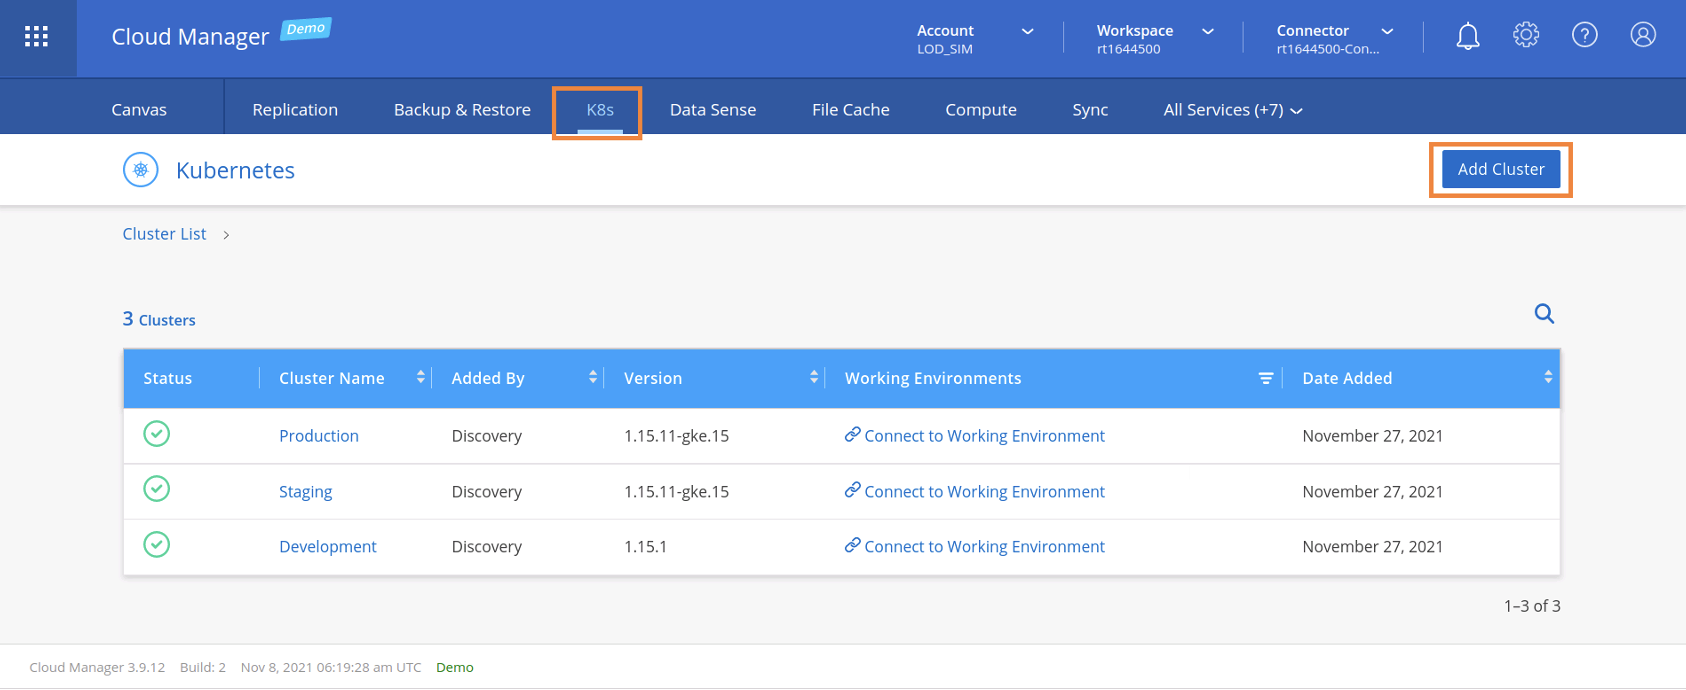Click the Status column header

tap(167, 378)
